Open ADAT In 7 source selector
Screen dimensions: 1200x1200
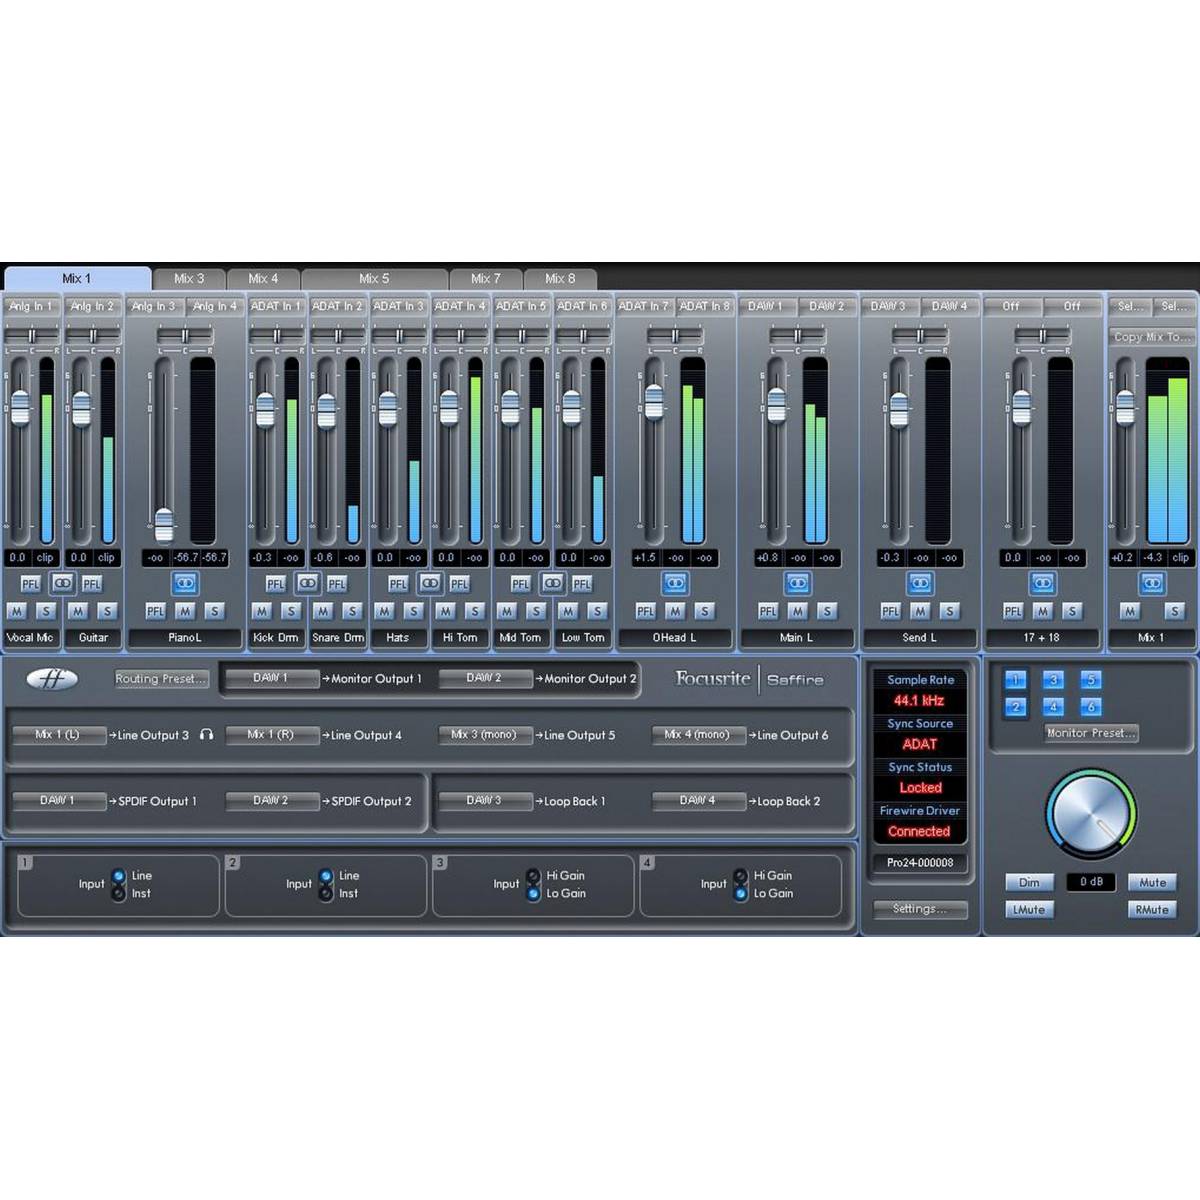pos(644,306)
